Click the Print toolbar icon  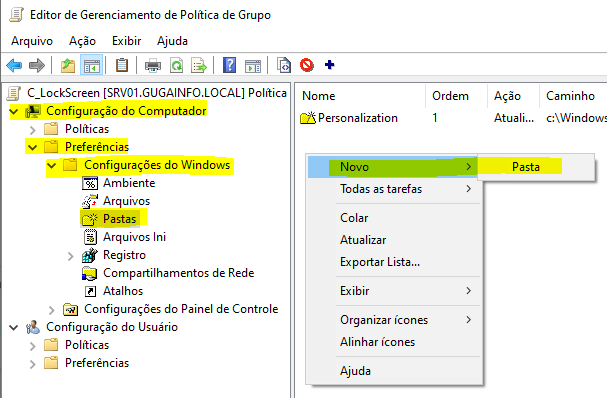pyautogui.click(x=153, y=65)
